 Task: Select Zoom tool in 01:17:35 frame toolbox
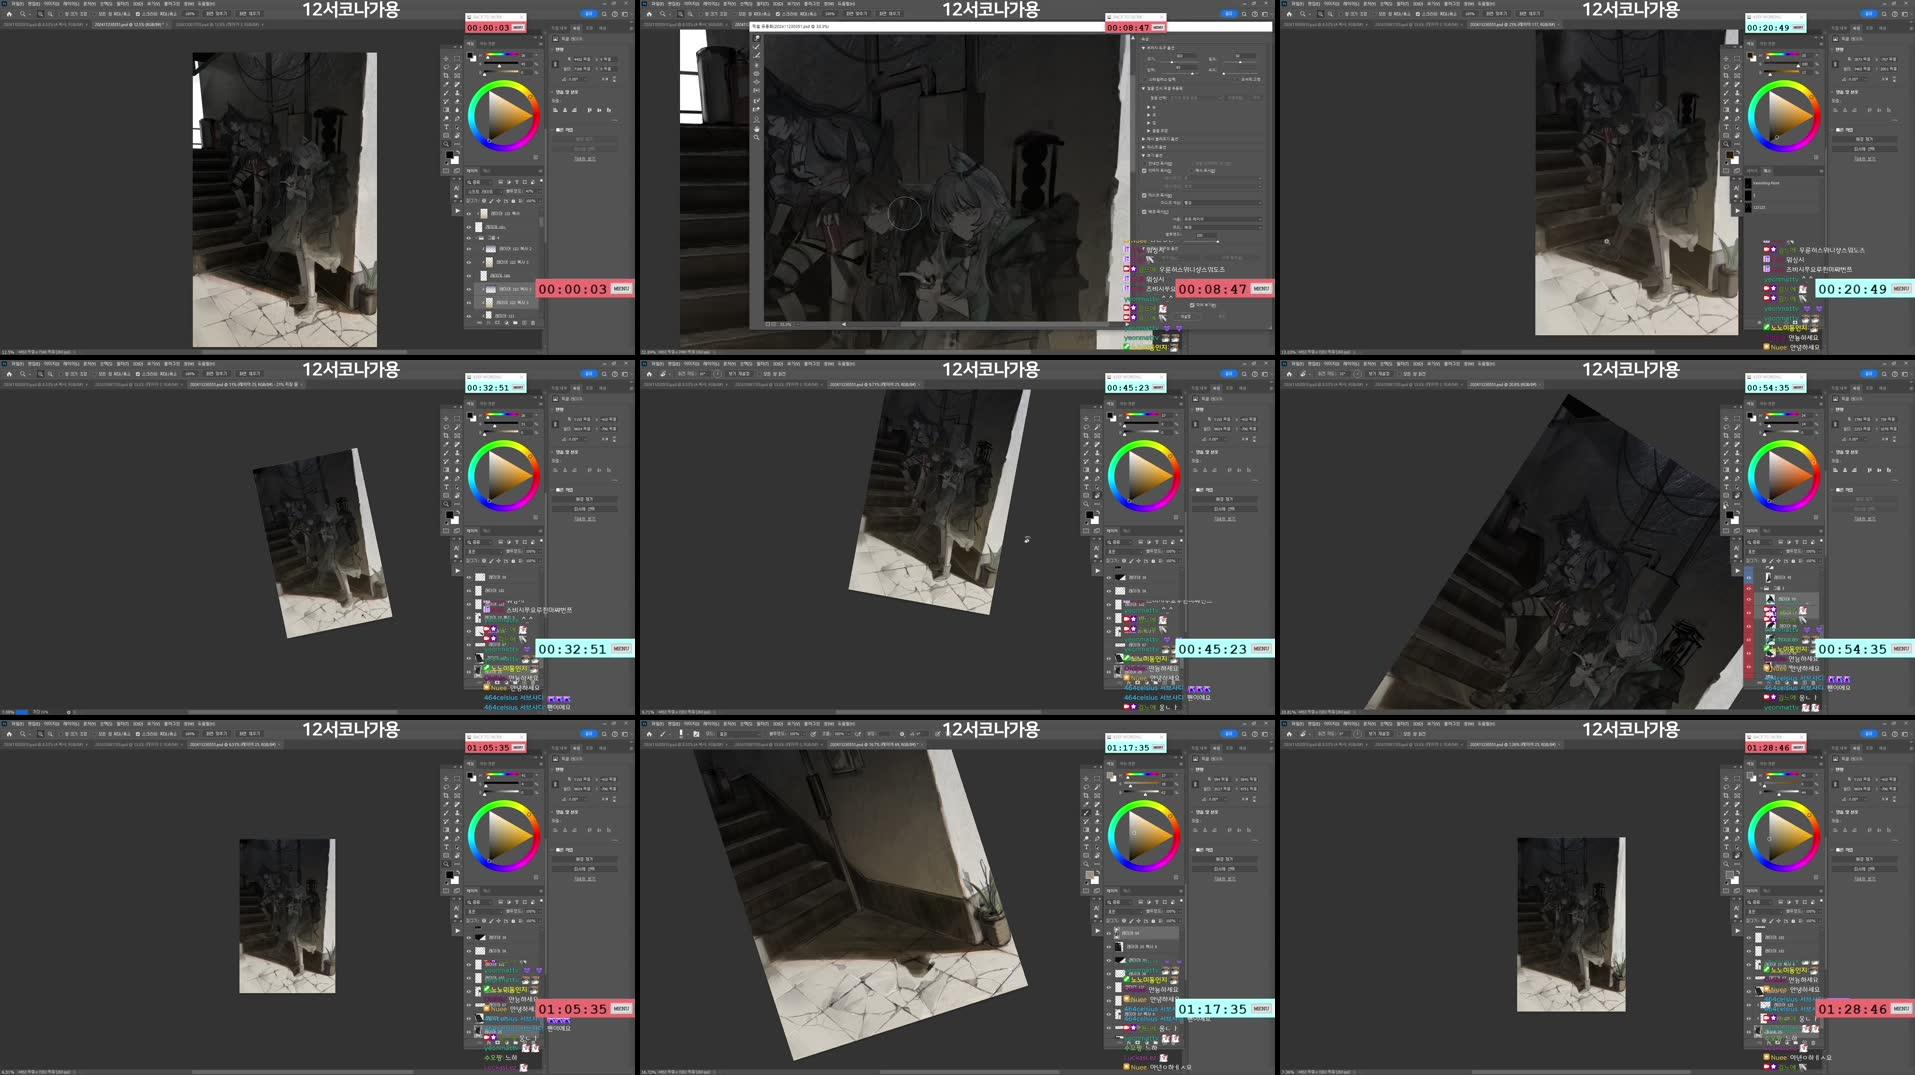[x=1086, y=864]
